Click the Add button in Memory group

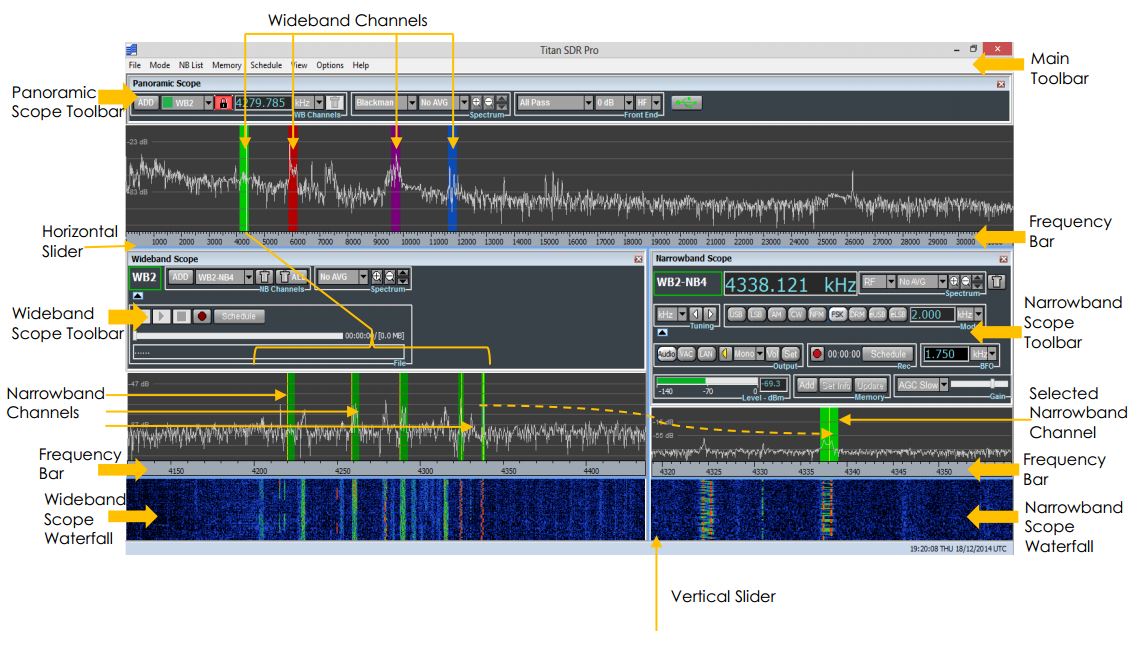[806, 385]
